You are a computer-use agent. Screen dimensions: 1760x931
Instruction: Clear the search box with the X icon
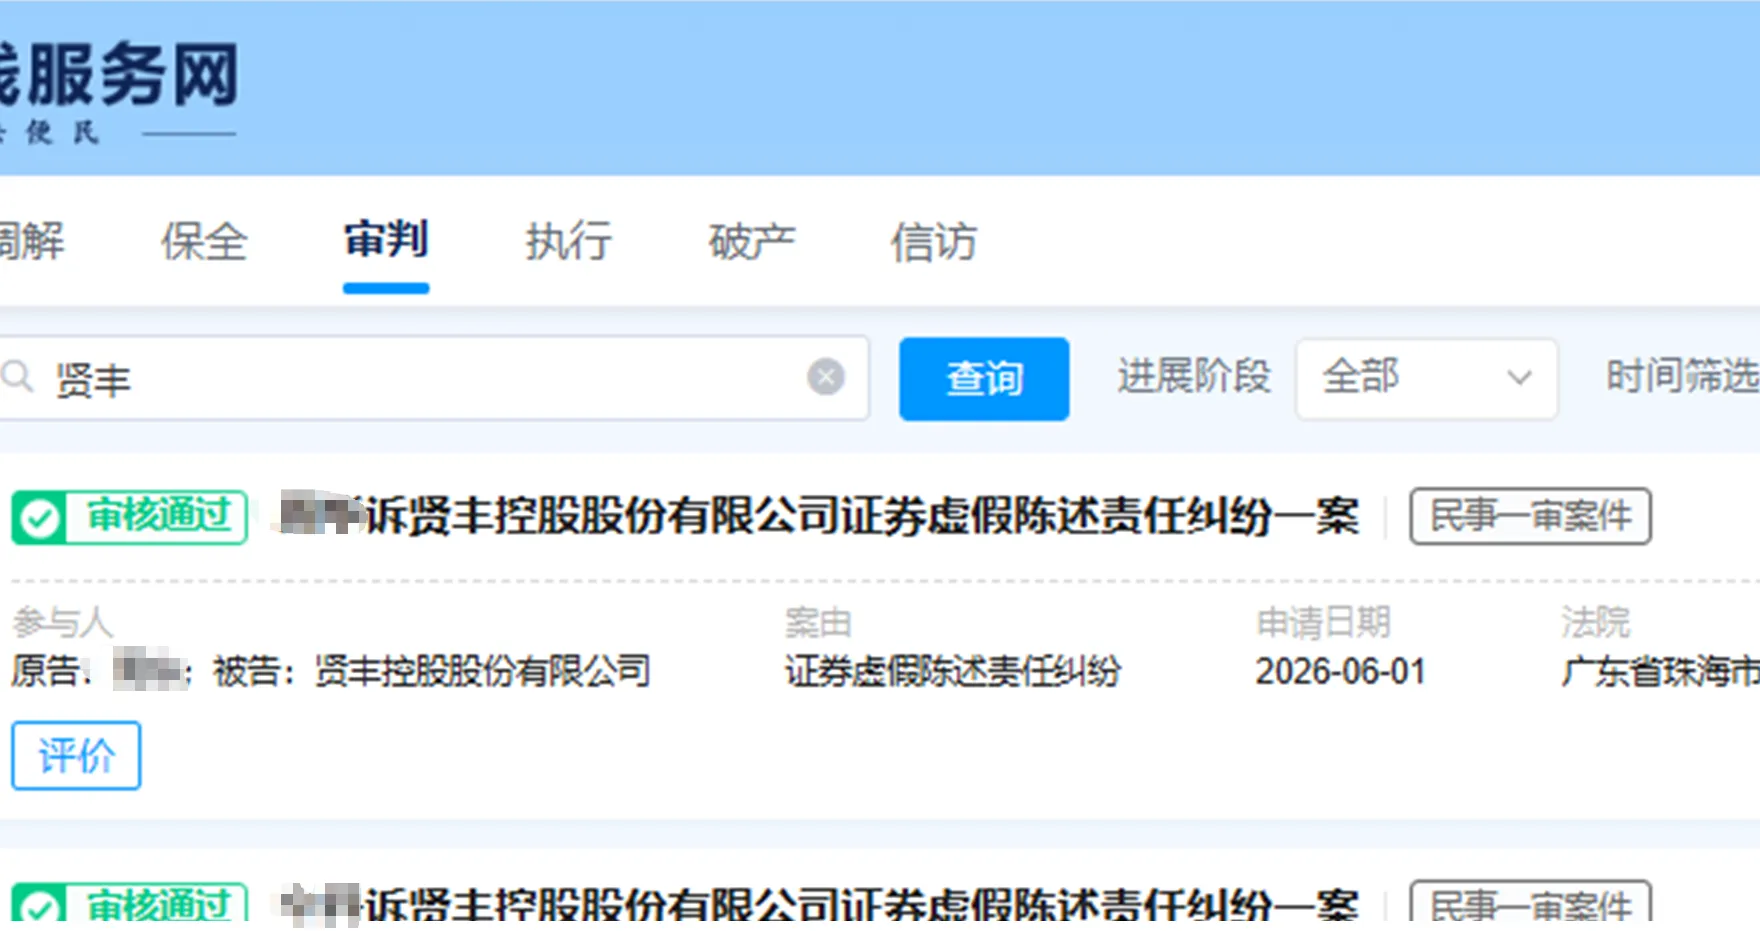tap(825, 377)
